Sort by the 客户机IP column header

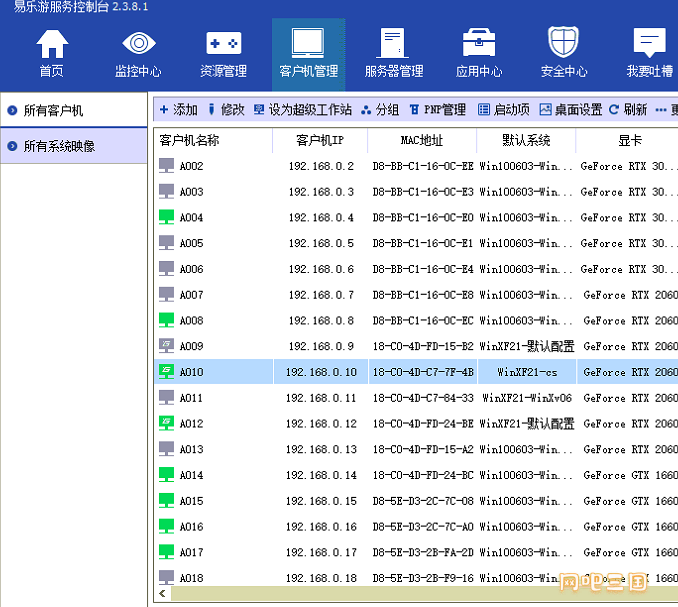pos(320,140)
